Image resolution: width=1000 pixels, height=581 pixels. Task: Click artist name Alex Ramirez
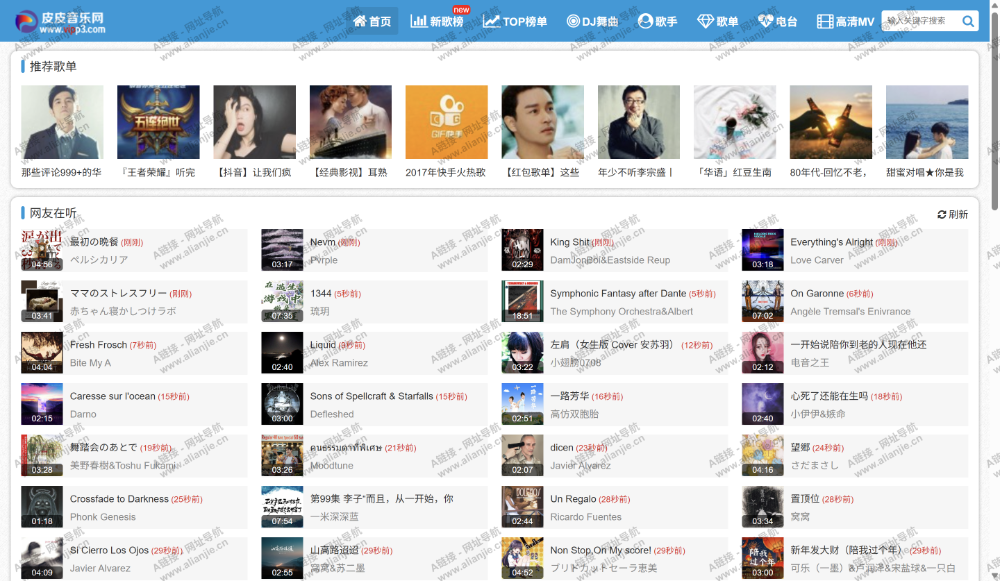[x=339, y=363]
